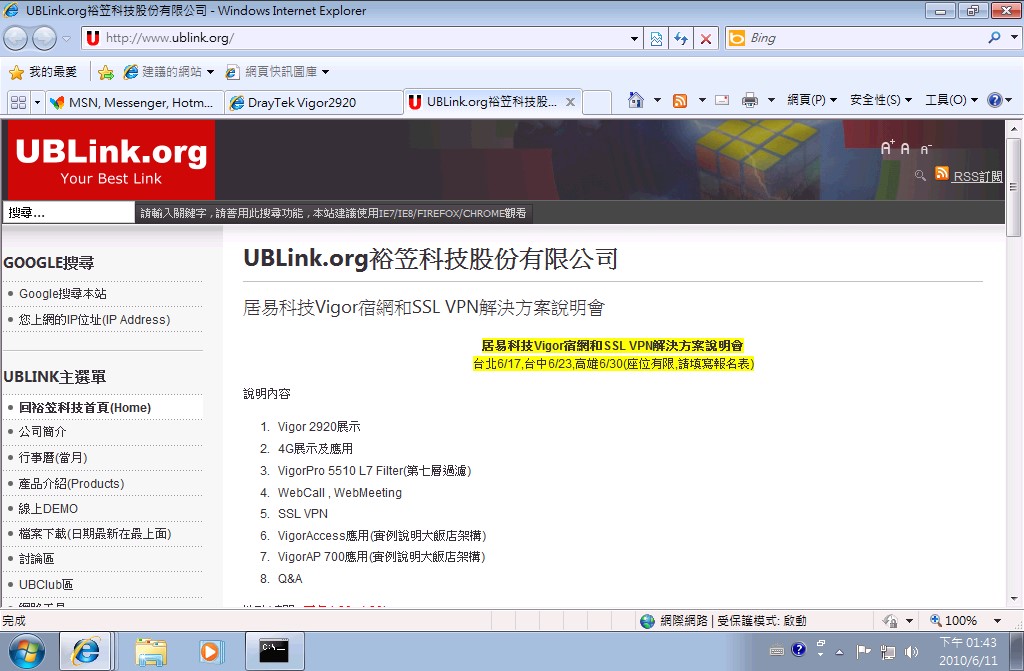
Task: Switch to DrayTek Vigor2920 tab
Action: [x=313, y=103]
